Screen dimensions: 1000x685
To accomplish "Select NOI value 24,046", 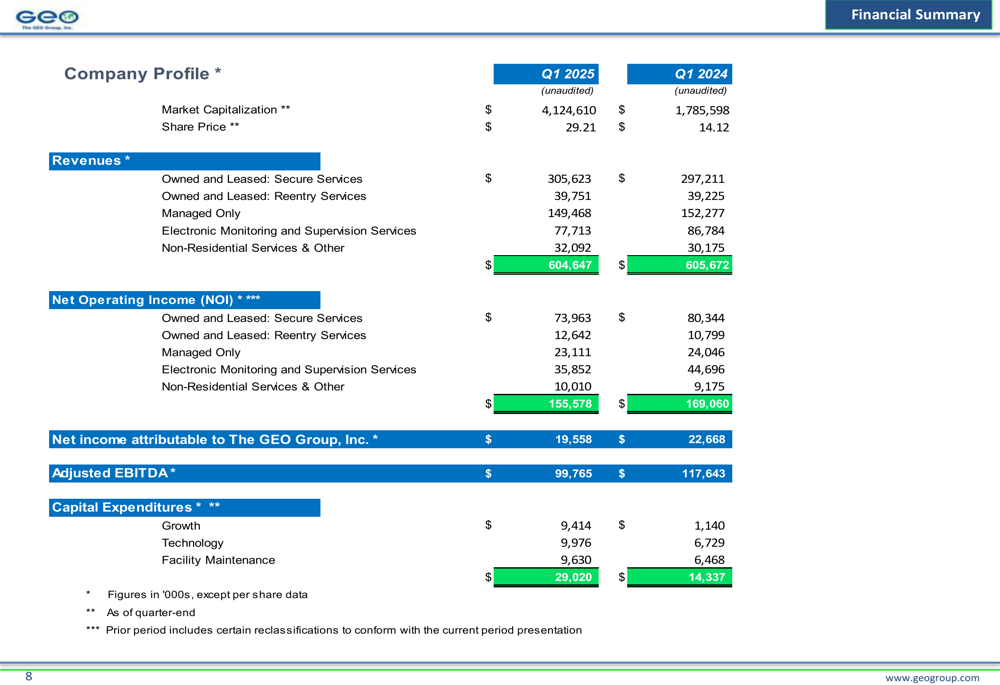I will point(706,353).
